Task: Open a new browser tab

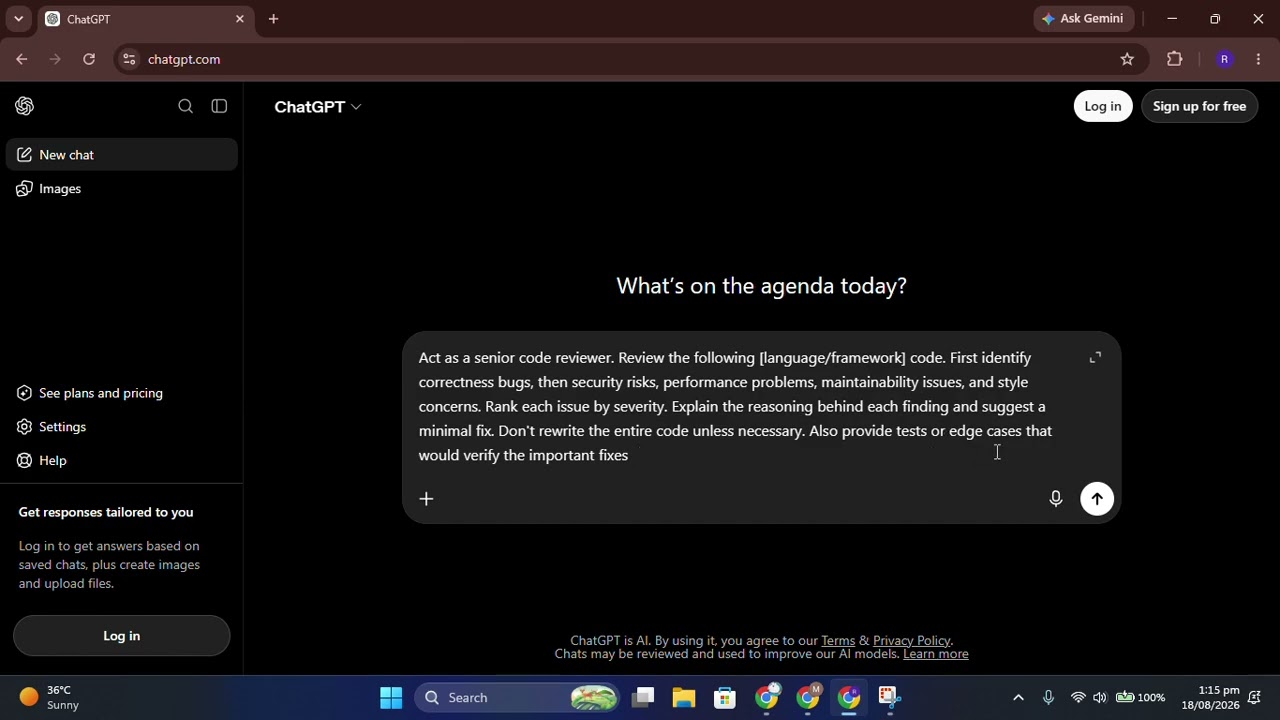Action: click(x=273, y=19)
